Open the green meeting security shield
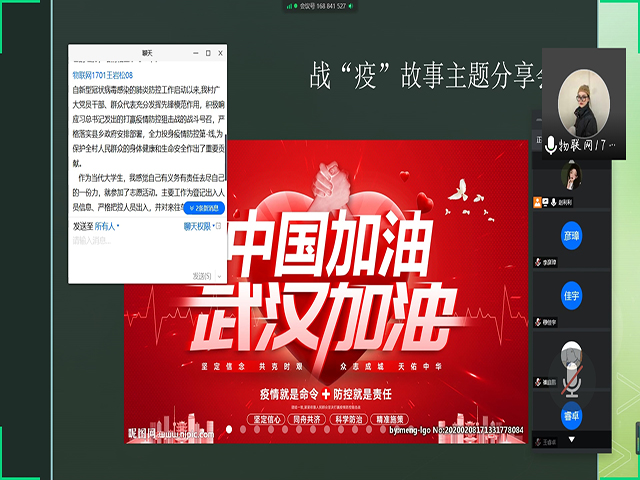Image resolution: width=640 pixels, height=480 pixels. [x=296, y=6]
